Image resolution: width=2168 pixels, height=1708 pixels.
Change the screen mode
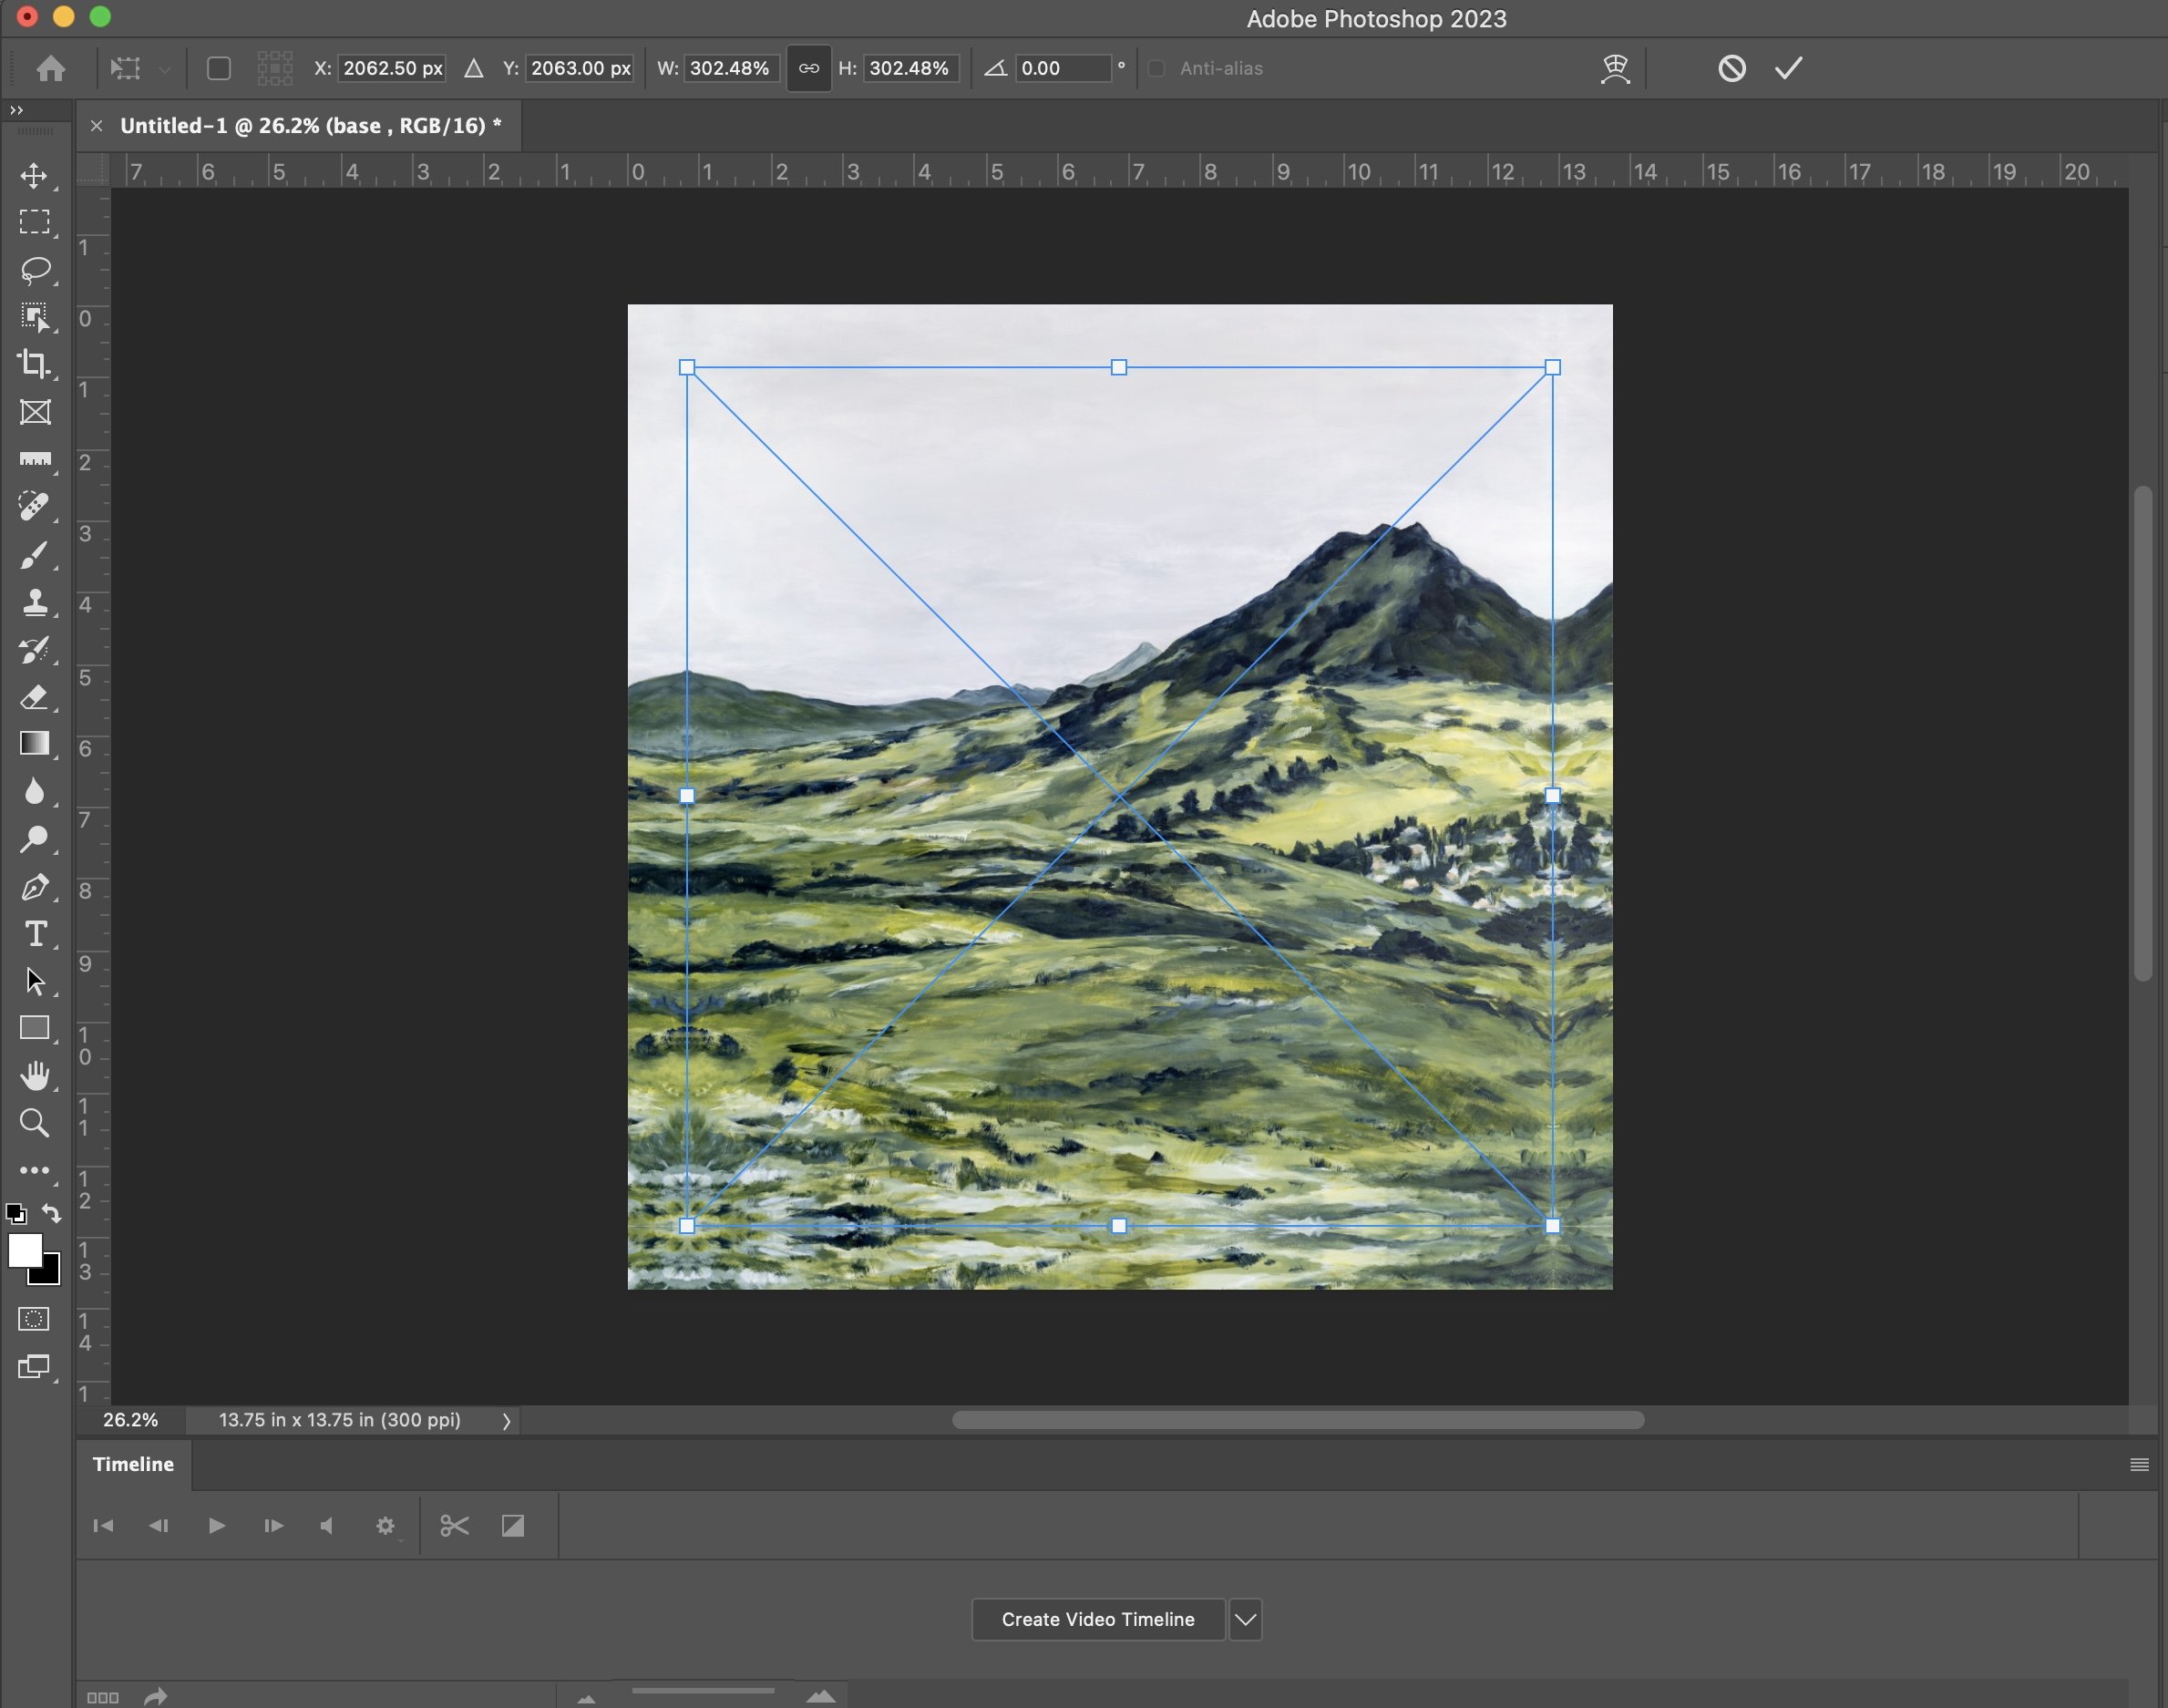(x=34, y=1367)
